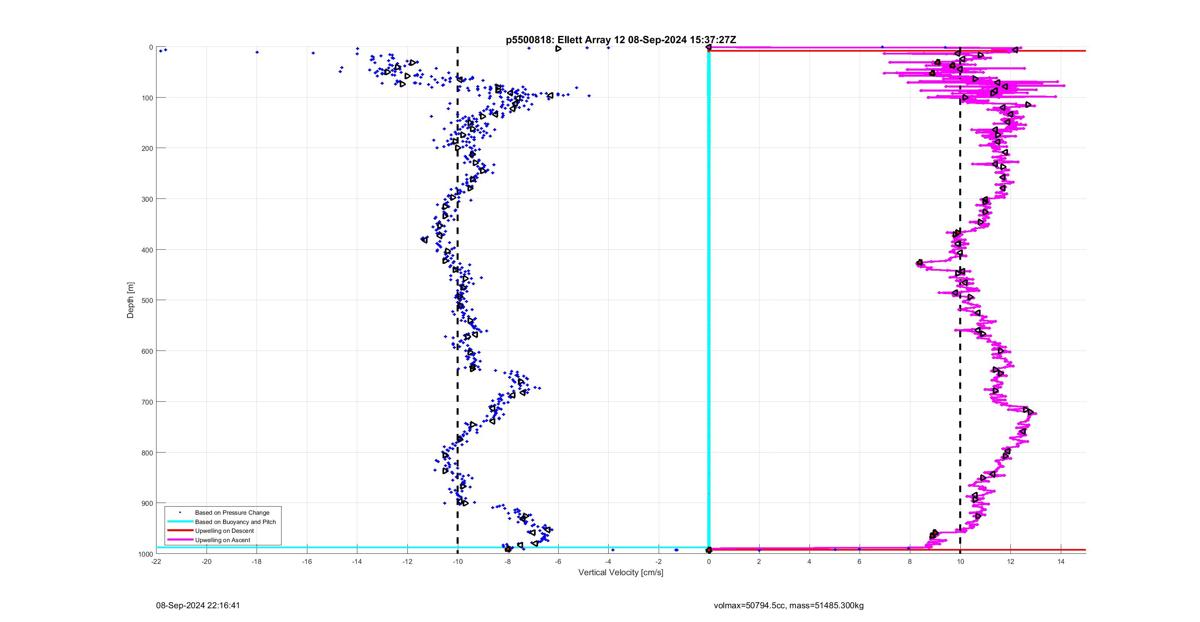
Task: Click legend entry 'Based on Buoyancy and Pitch'
Action: pyautogui.click(x=236, y=522)
